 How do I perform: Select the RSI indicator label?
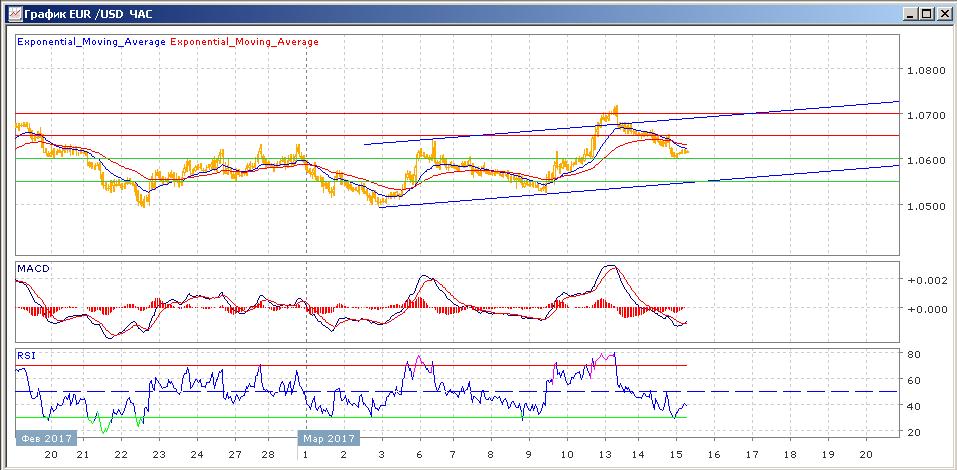coord(28,354)
